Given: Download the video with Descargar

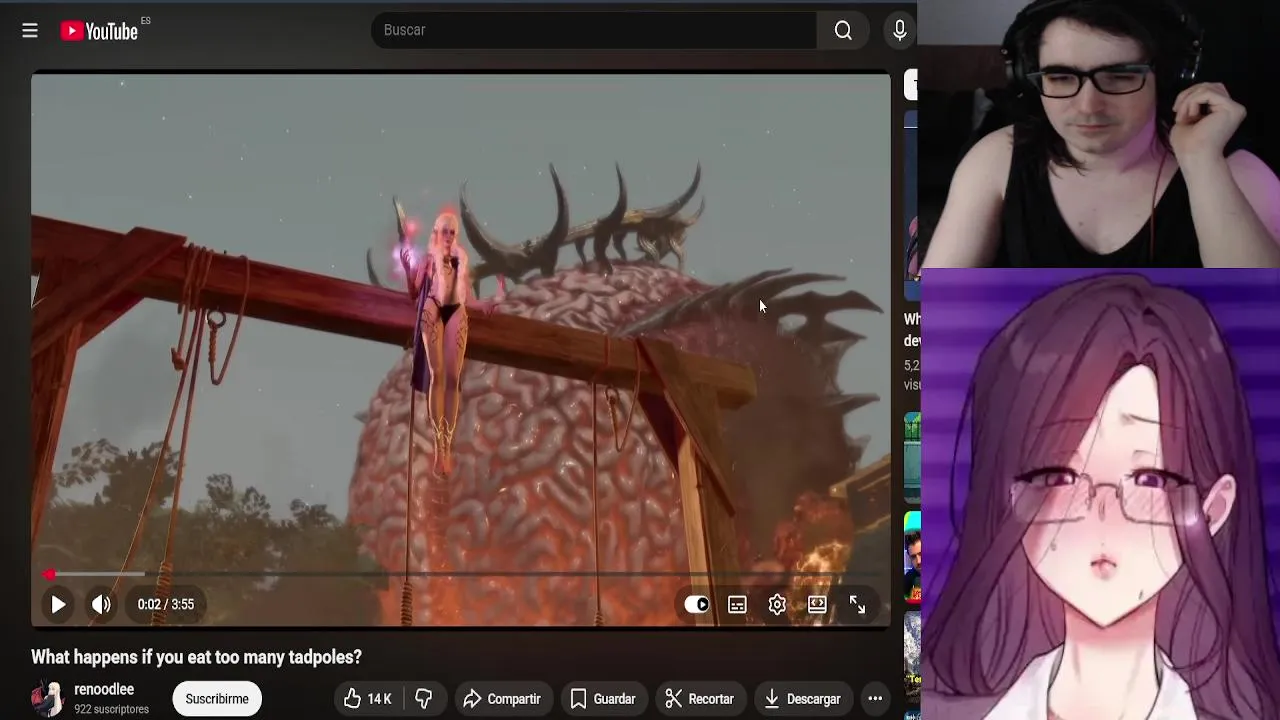Looking at the screenshot, I should tap(802, 699).
